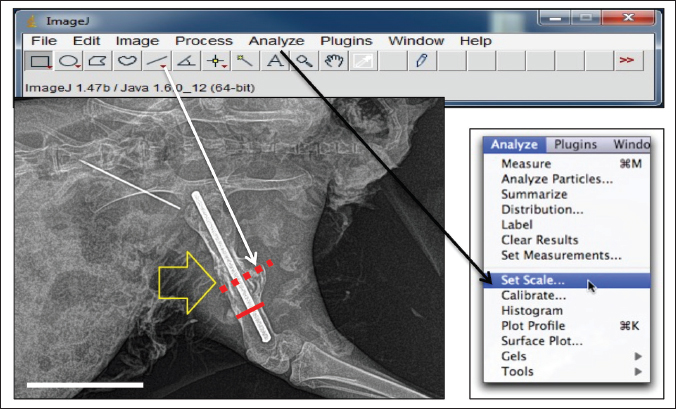Open the Process menu

tap(203, 41)
